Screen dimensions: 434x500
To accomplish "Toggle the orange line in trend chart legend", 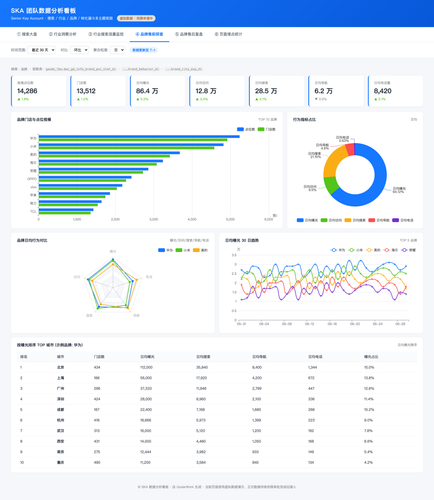I will coord(373,250).
